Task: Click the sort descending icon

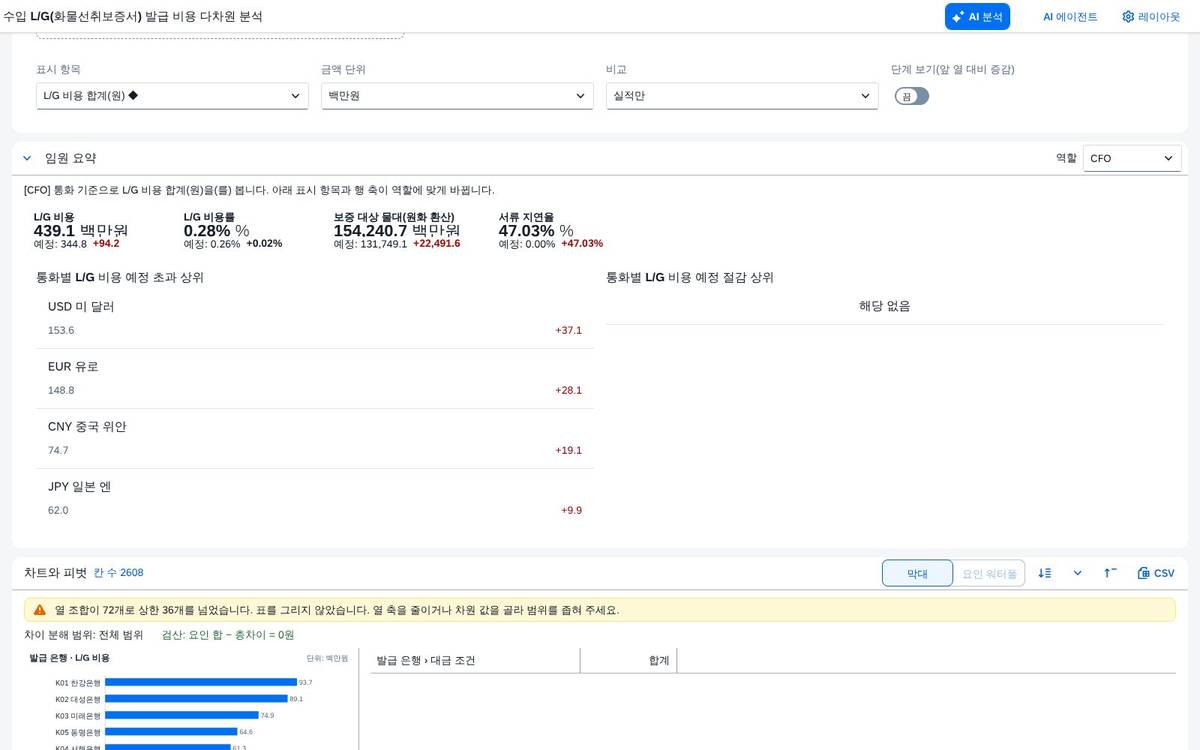Action: coord(1045,573)
